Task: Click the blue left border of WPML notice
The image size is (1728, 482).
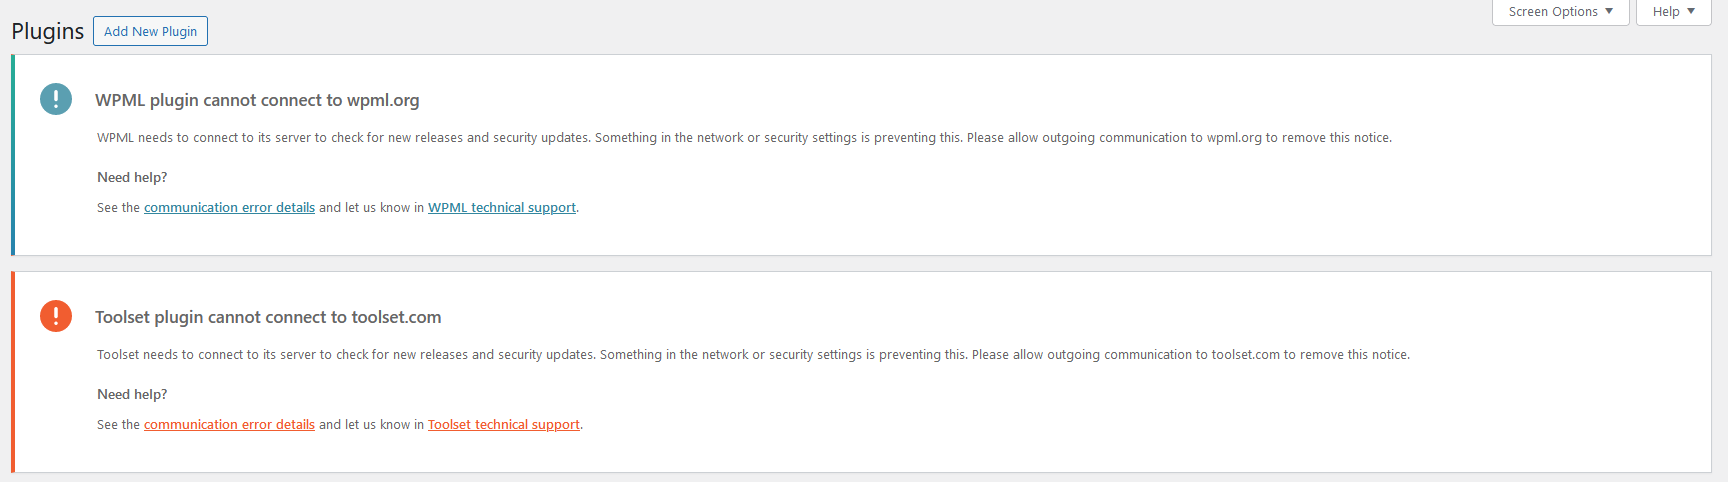Action: tap(13, 155)
